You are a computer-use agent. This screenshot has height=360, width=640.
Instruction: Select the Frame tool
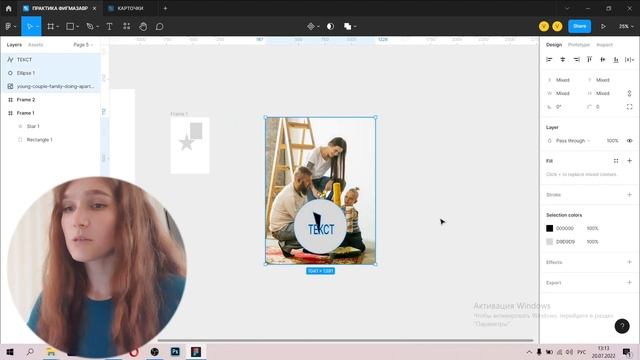pyautogui.click(x=51, y=27)
